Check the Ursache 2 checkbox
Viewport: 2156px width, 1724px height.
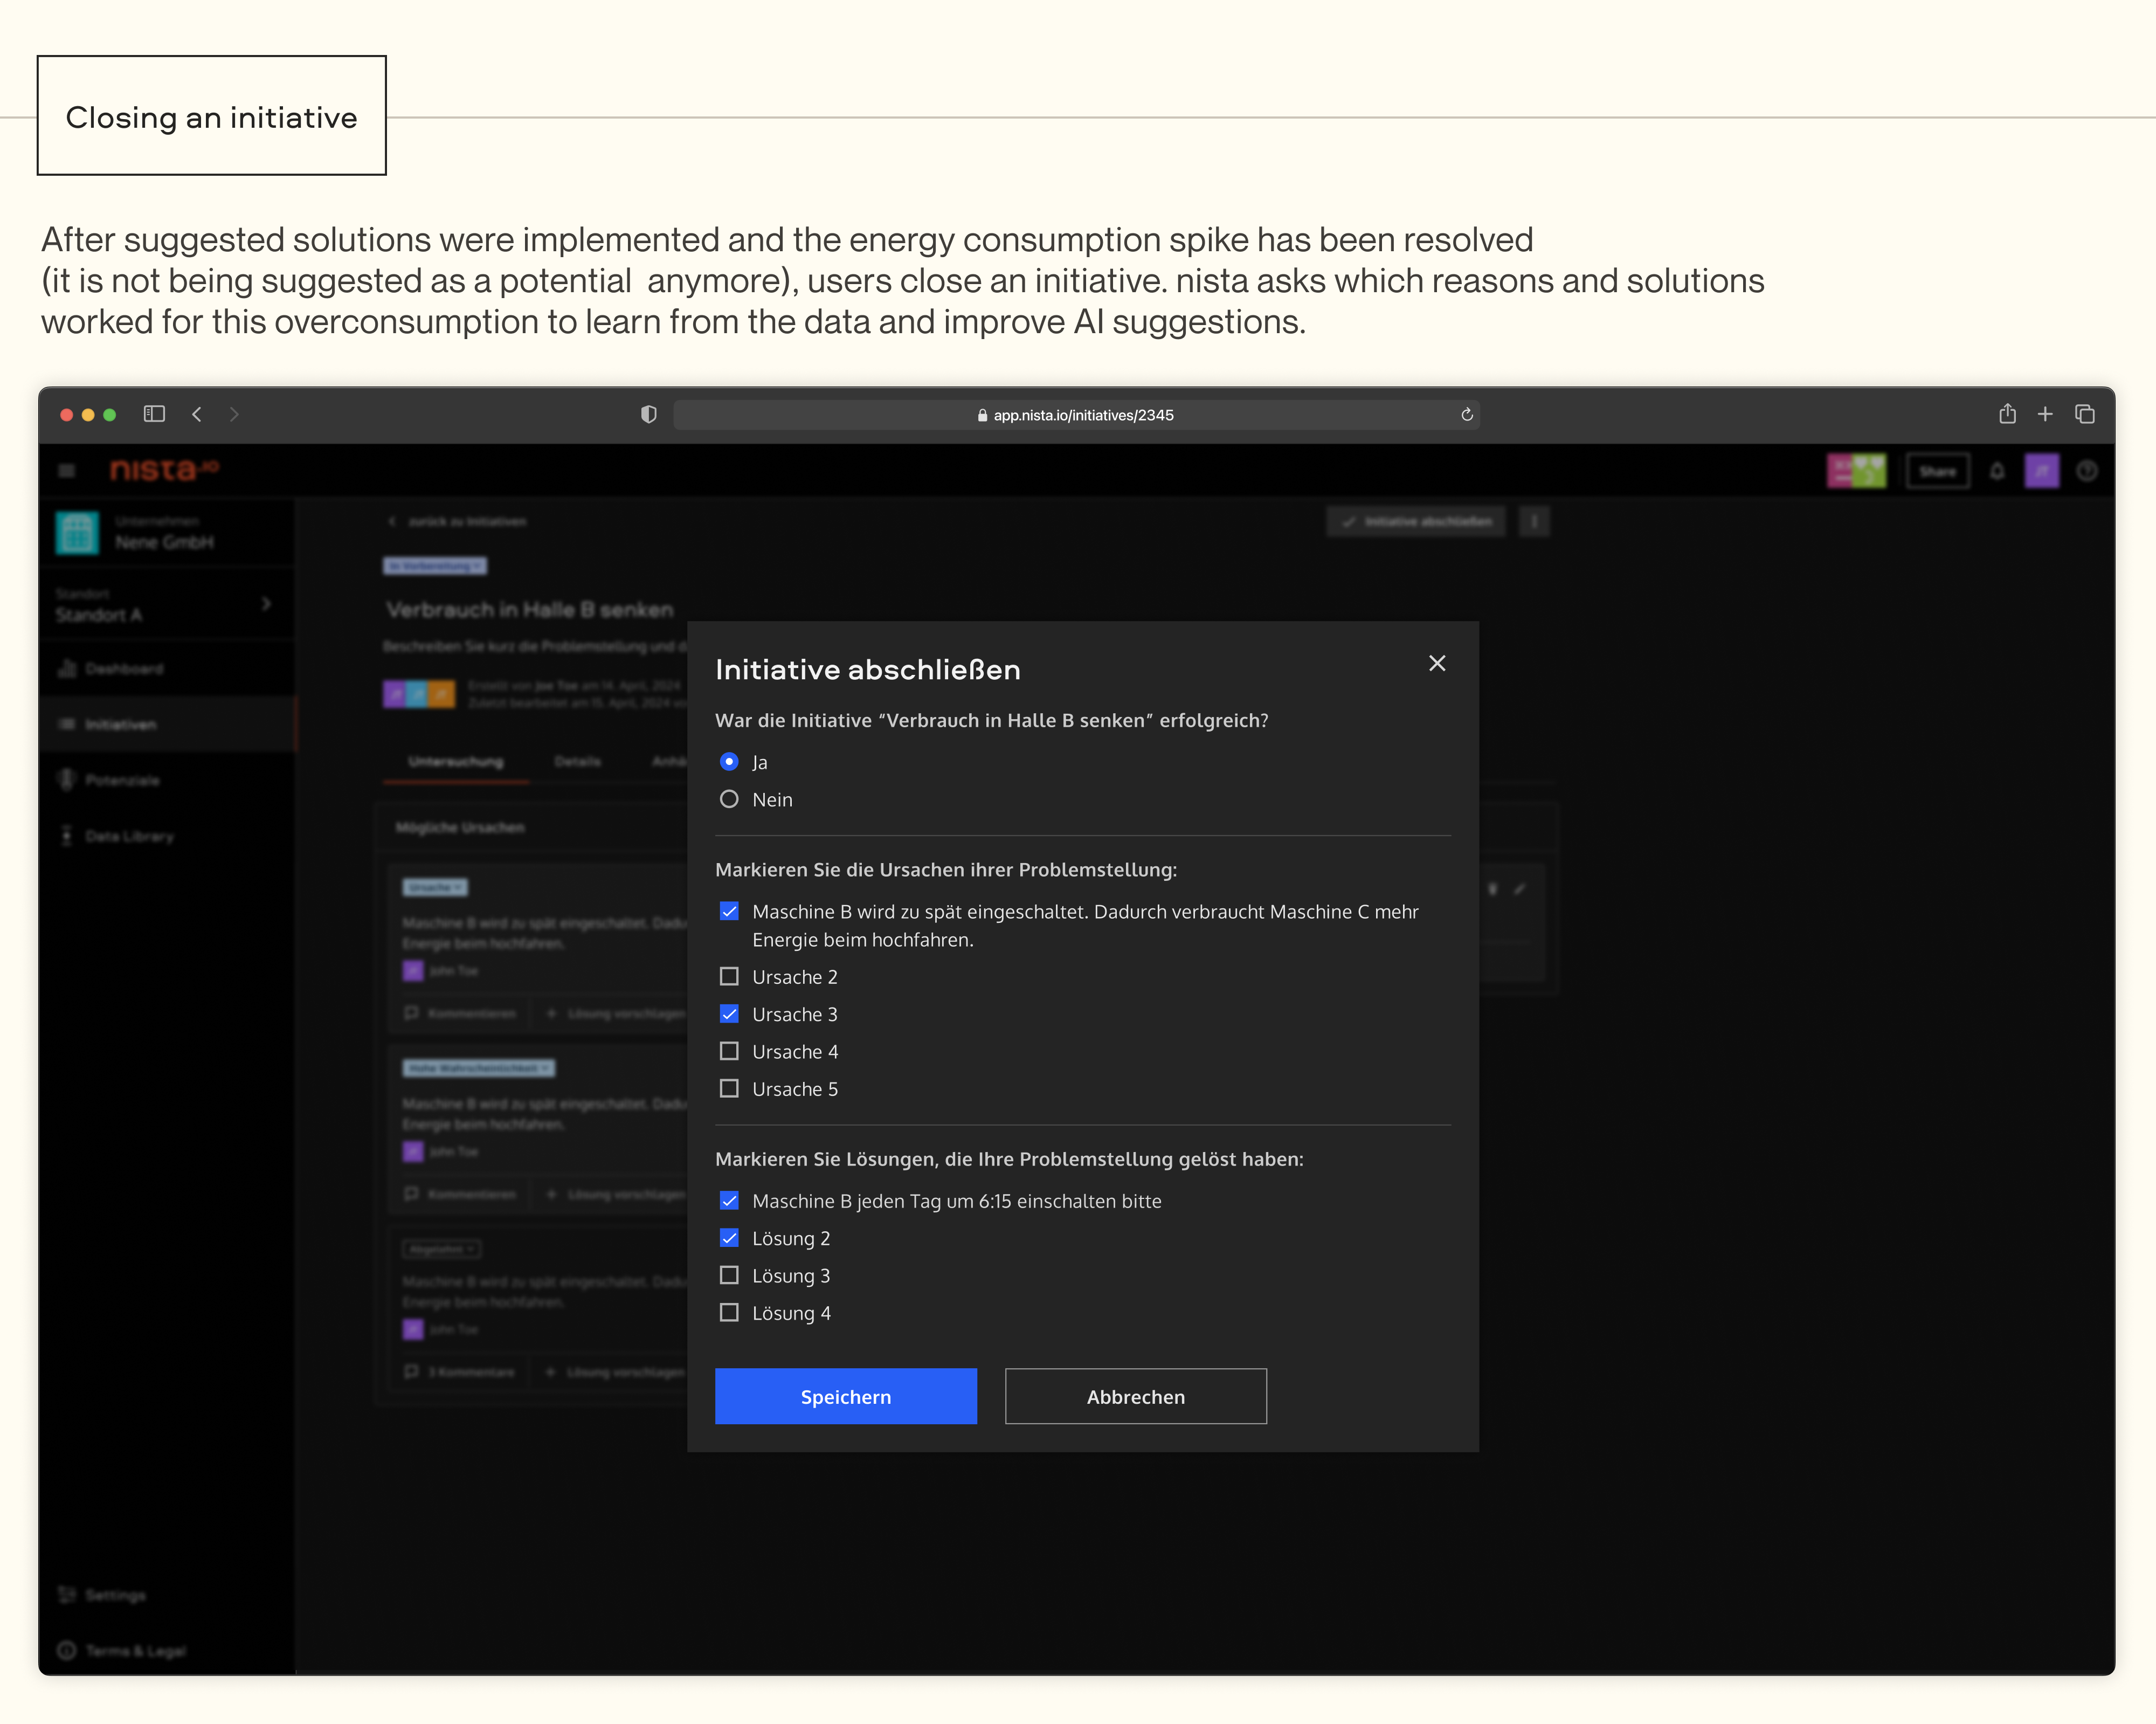coord(729,976)
